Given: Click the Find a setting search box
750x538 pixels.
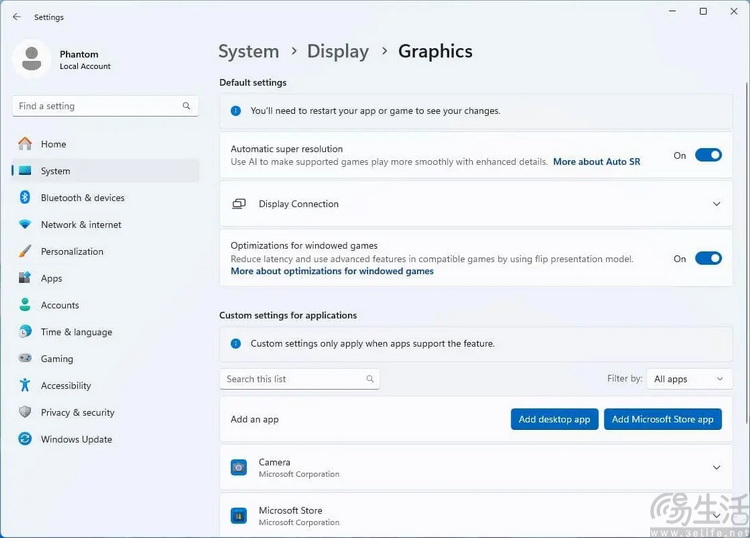Looking at the screenshot, I should point(105,106).
